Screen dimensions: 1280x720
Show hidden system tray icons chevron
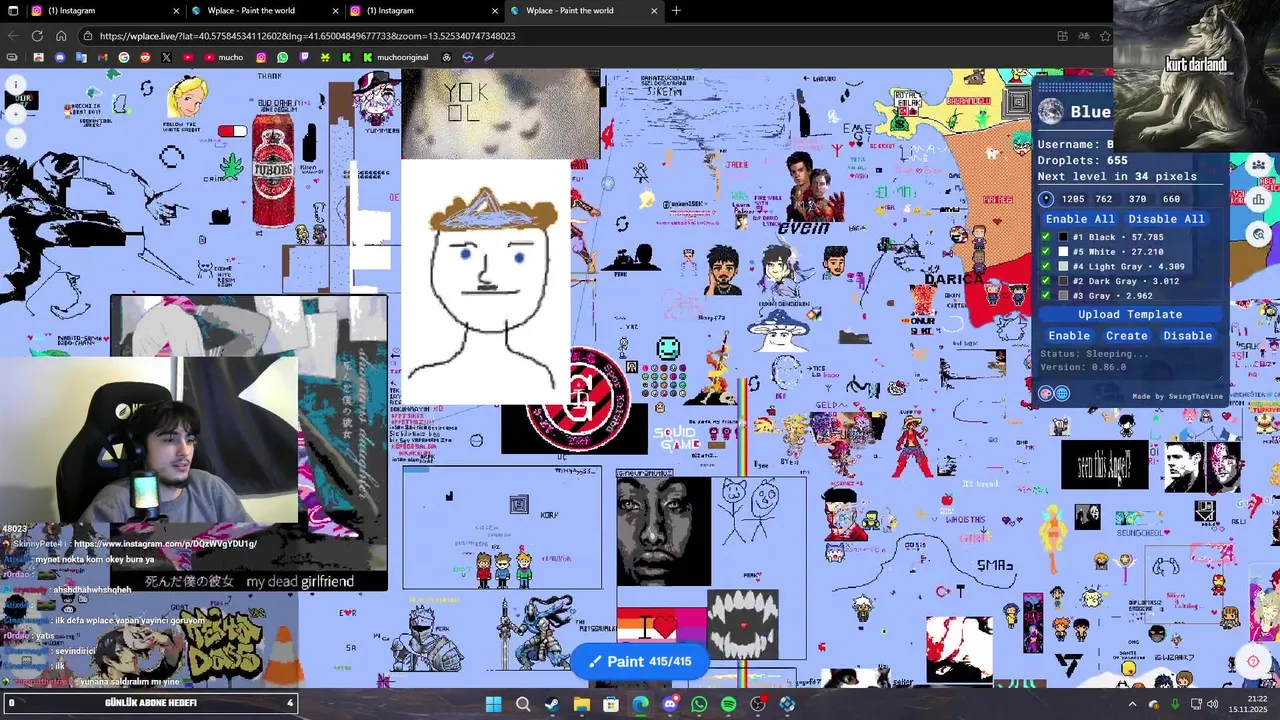(1132, 704)
